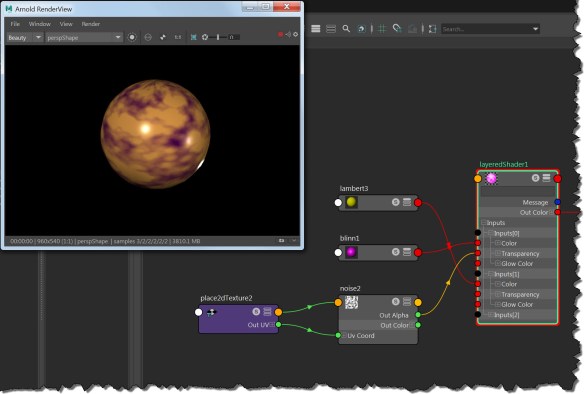Click the view mode icon on noise2 node
Viewport: 584px width, 394px height.
[407, 301]
